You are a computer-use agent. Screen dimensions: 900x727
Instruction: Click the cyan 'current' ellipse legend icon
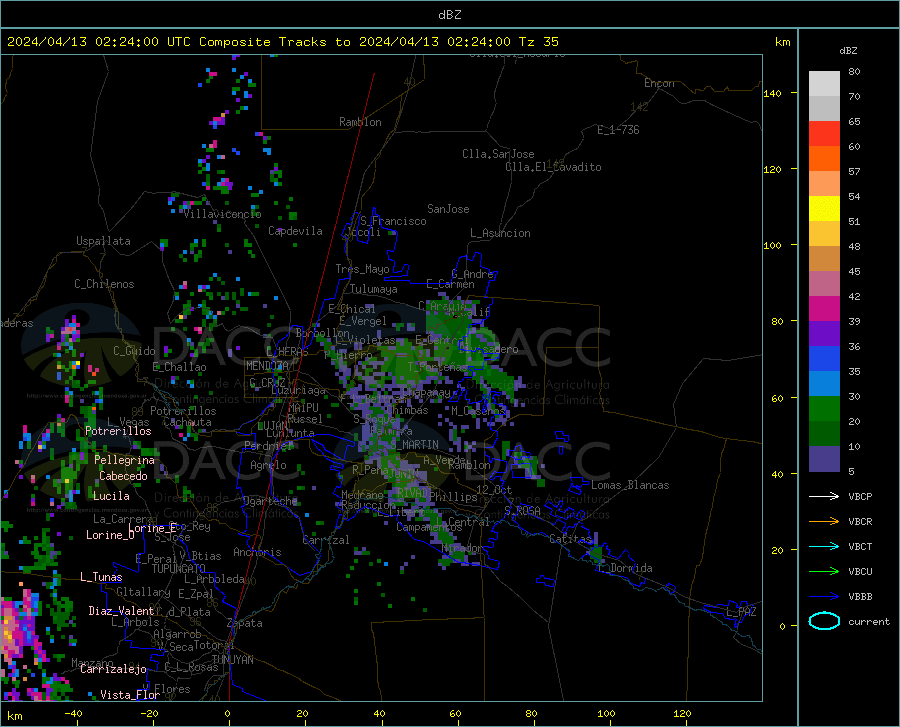(x=824, y=621)
